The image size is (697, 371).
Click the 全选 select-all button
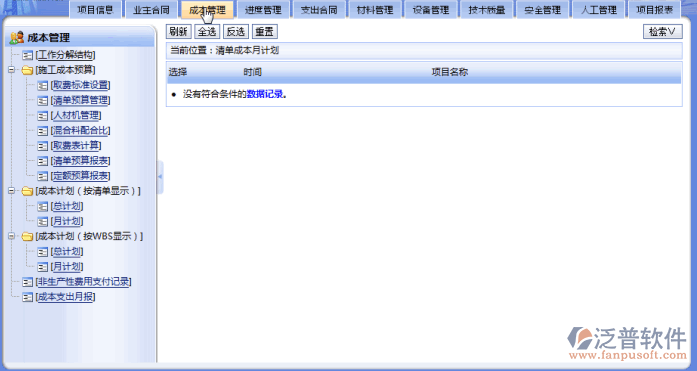tap(207, 32)
